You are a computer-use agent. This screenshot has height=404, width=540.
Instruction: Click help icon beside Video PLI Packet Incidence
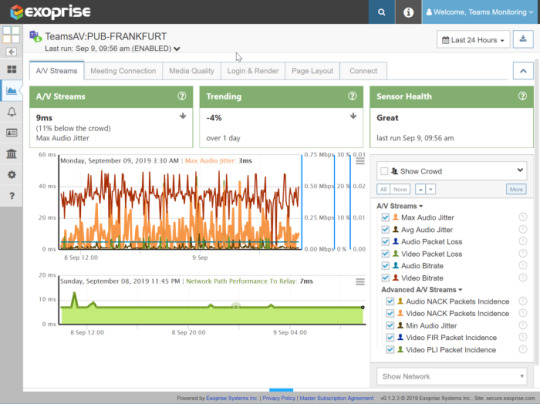coord(522,349)
